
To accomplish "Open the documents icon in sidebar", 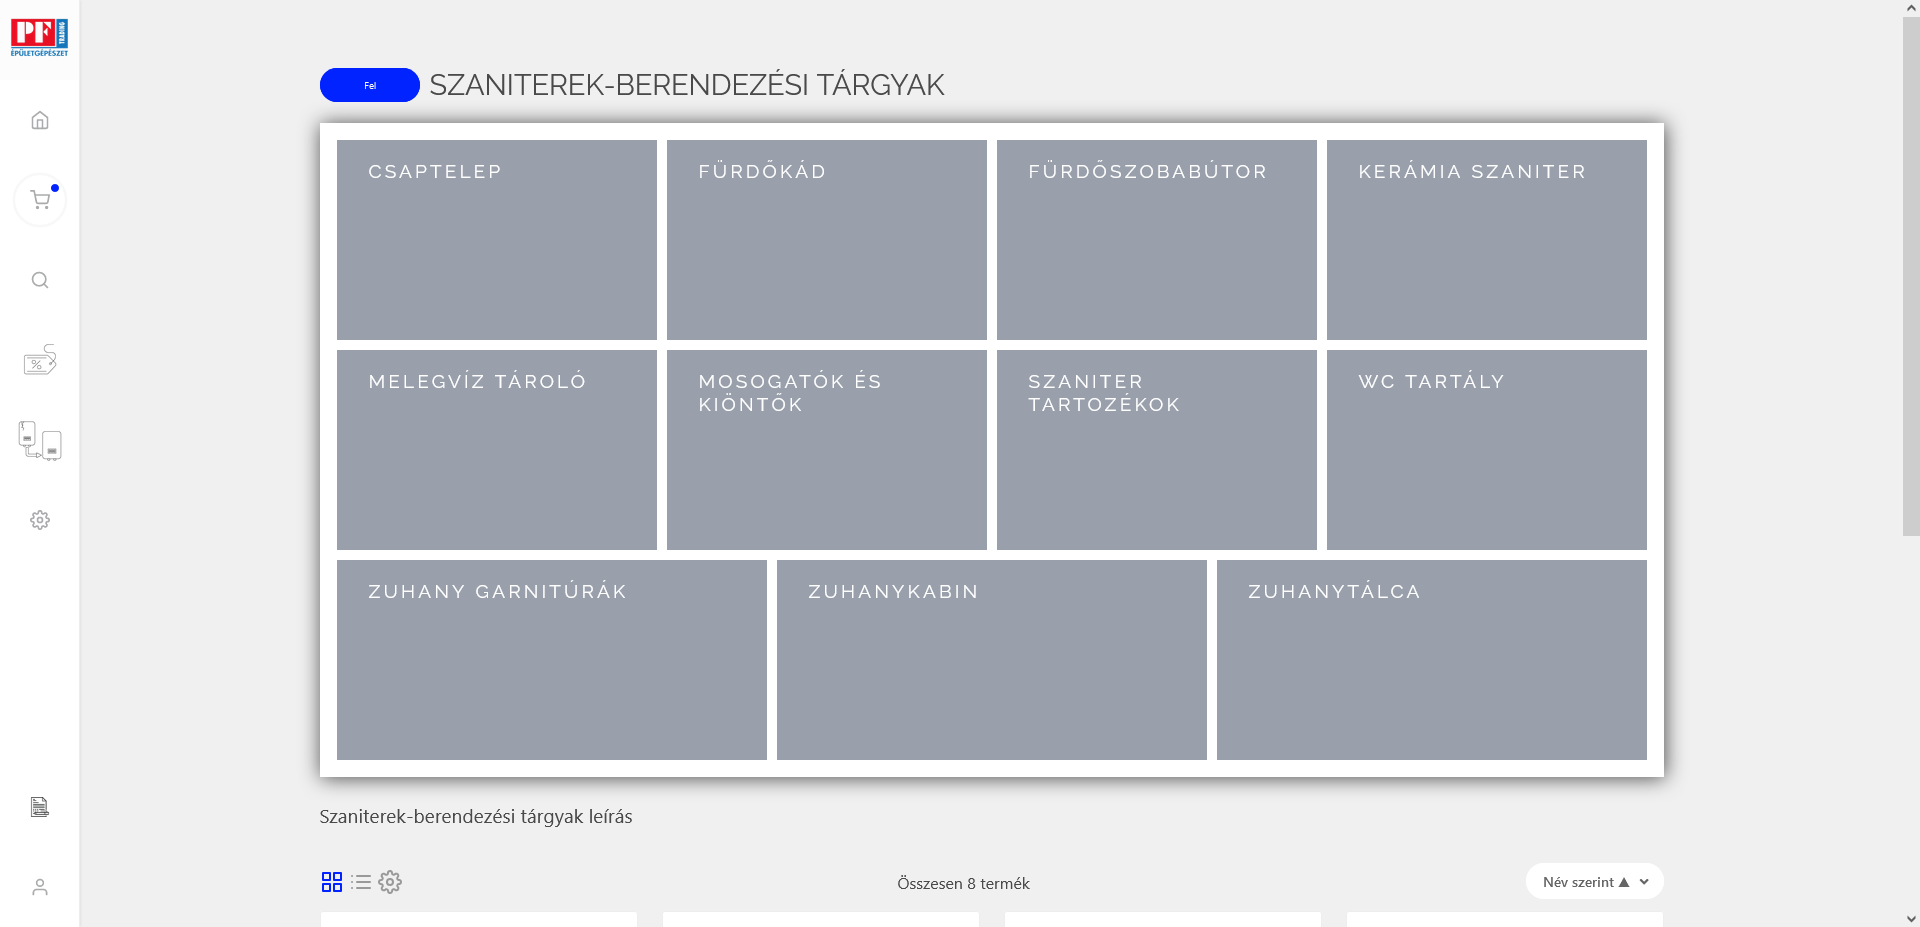I will click(40, 807).
